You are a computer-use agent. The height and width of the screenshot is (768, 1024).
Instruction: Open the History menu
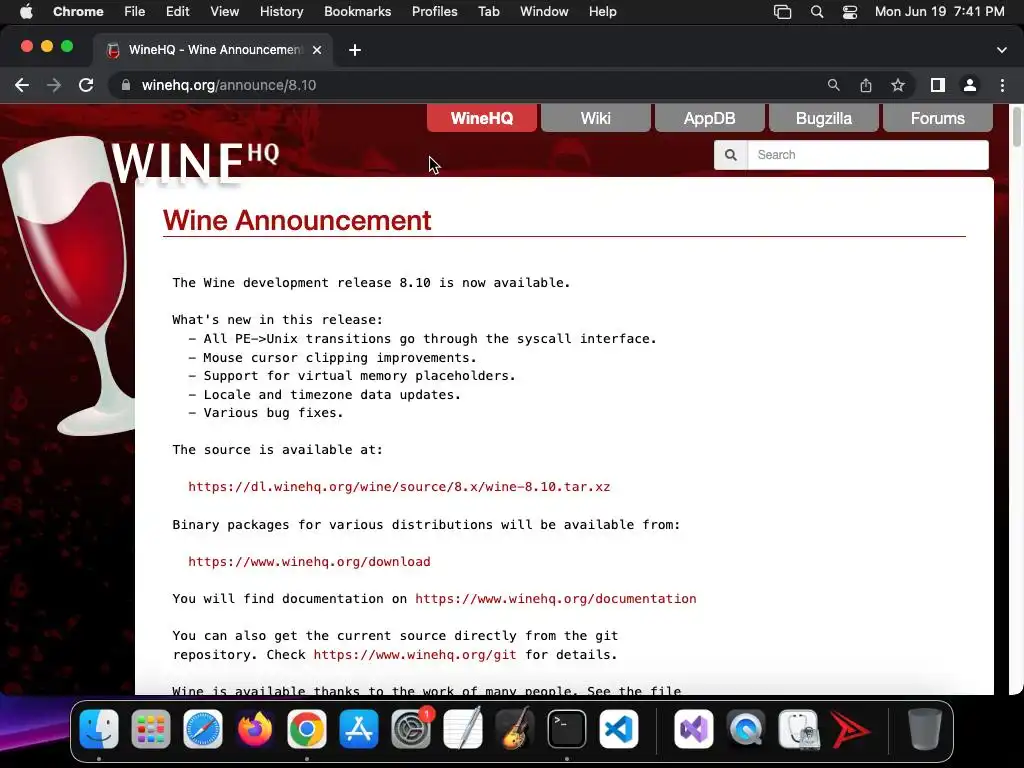(281, 12)
